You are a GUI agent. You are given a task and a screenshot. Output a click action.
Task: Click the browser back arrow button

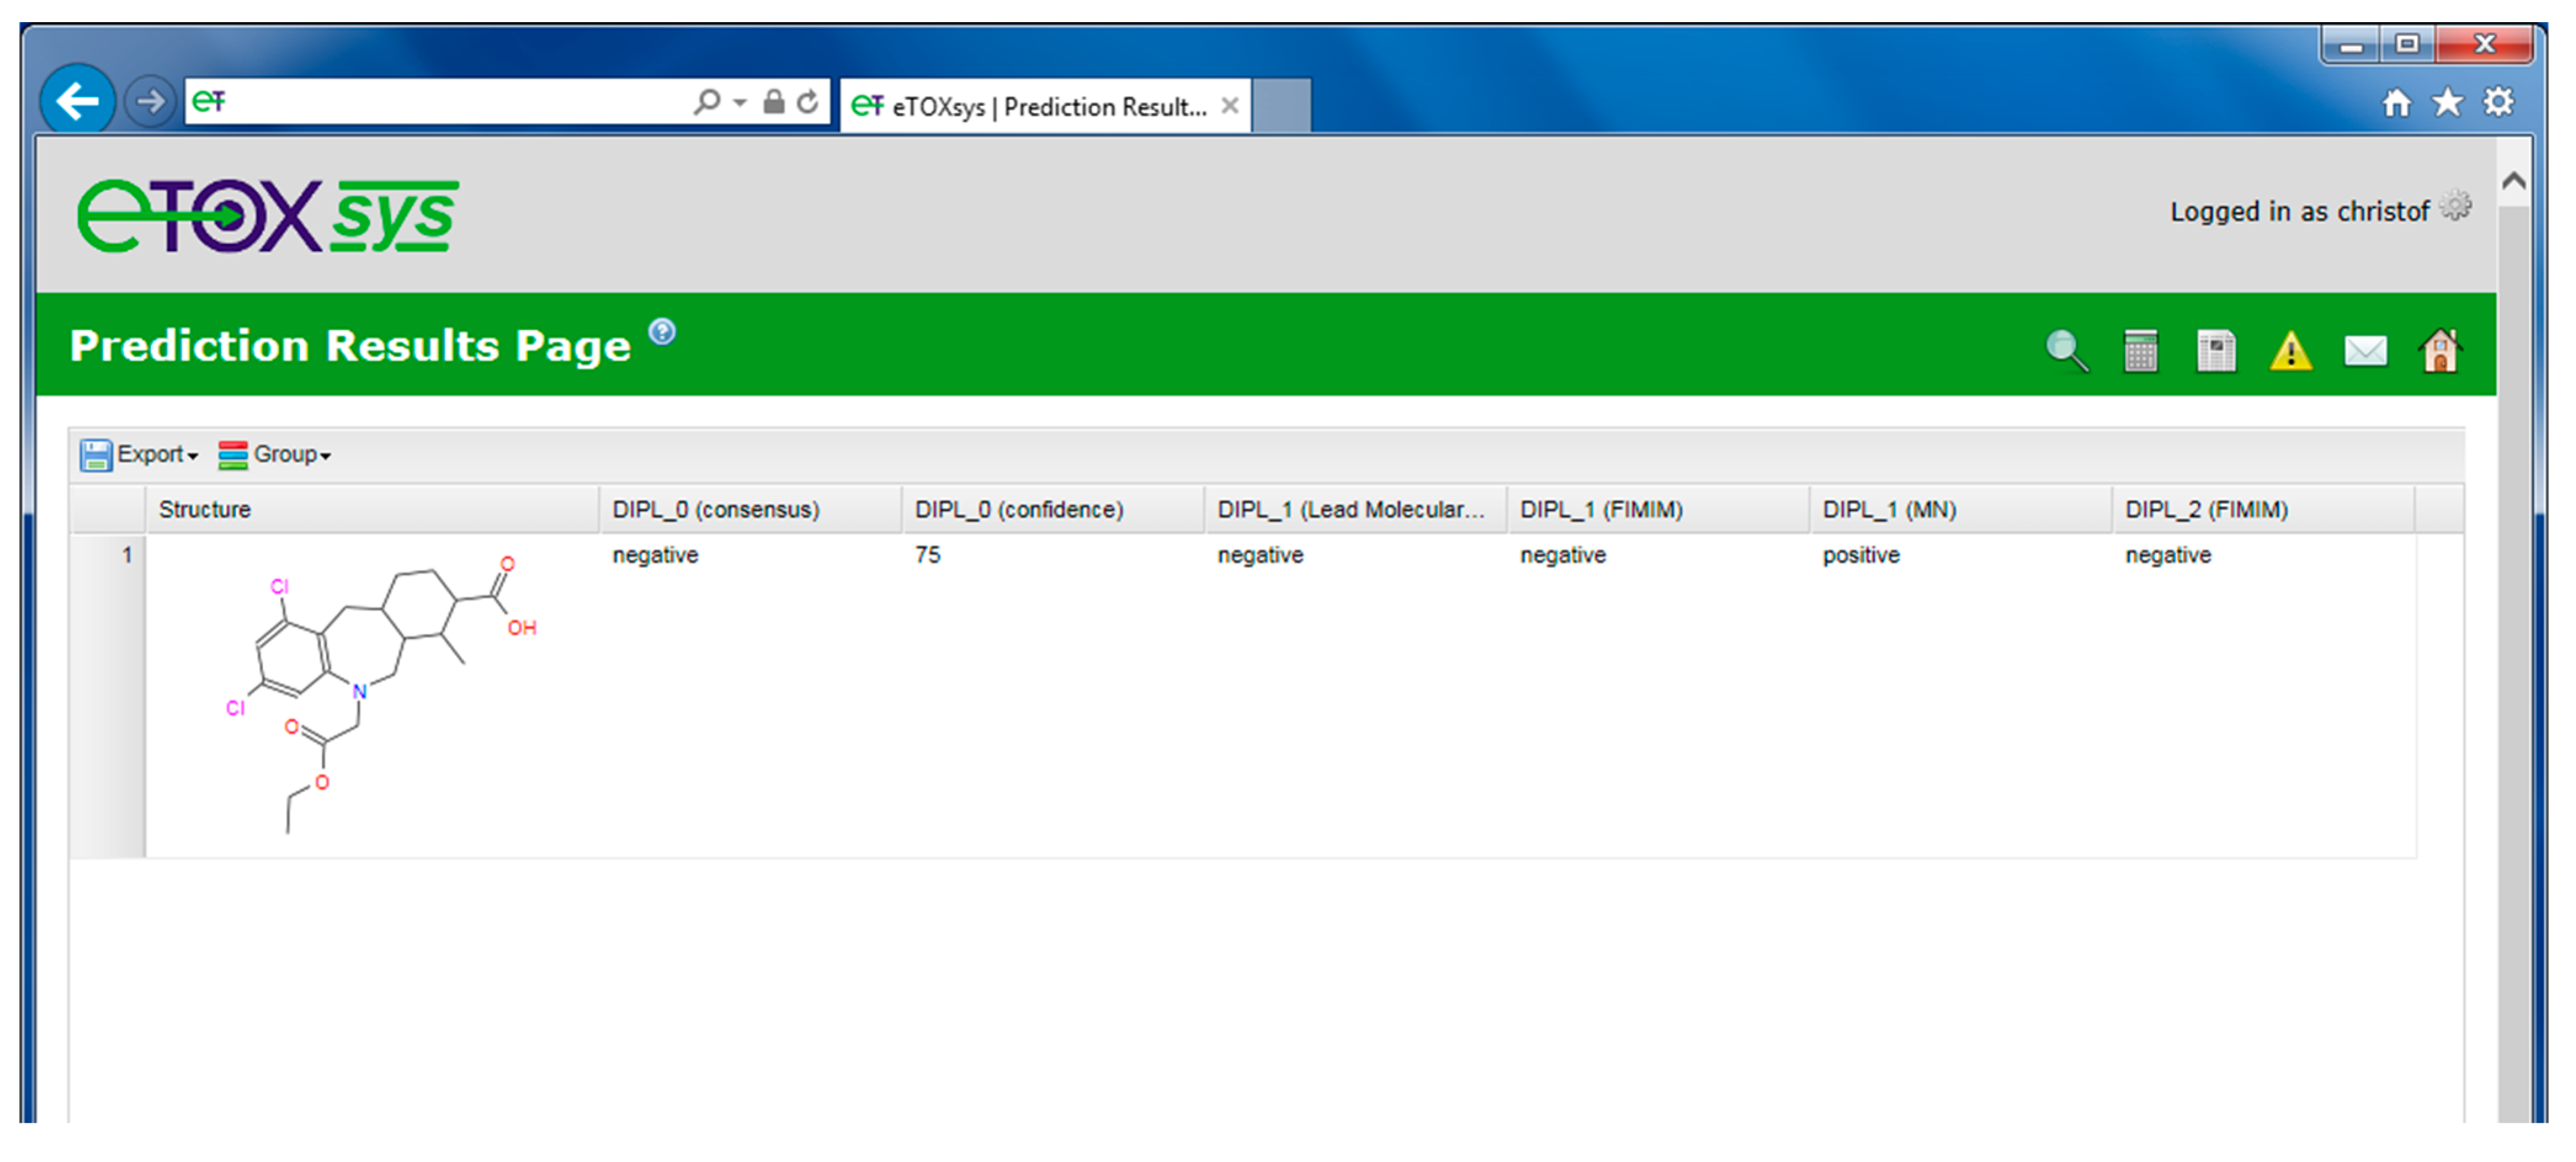point(77,101)
